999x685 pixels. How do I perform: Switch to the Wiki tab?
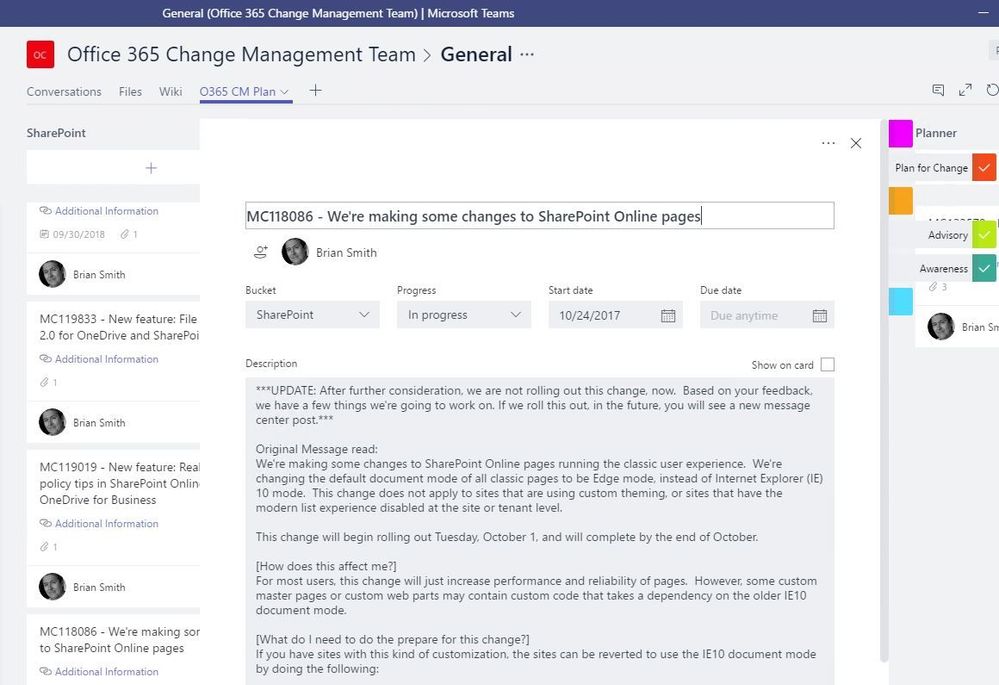click(x=170, y=91)
